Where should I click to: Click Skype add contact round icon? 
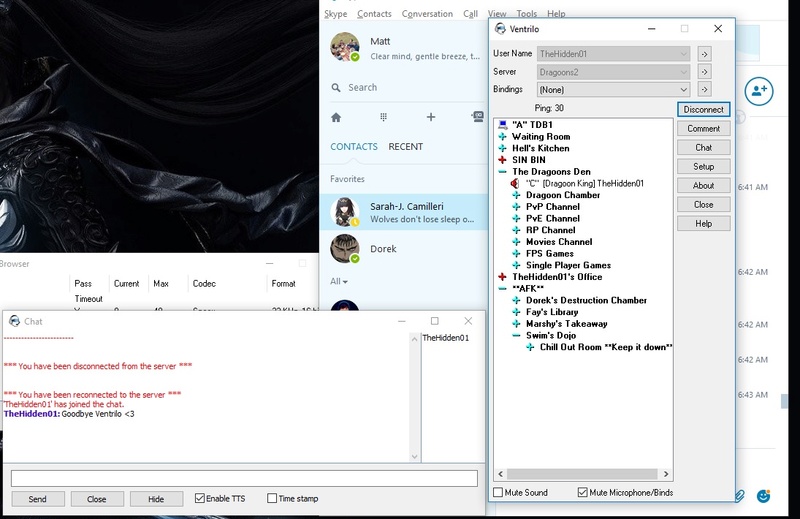[759, 91]
